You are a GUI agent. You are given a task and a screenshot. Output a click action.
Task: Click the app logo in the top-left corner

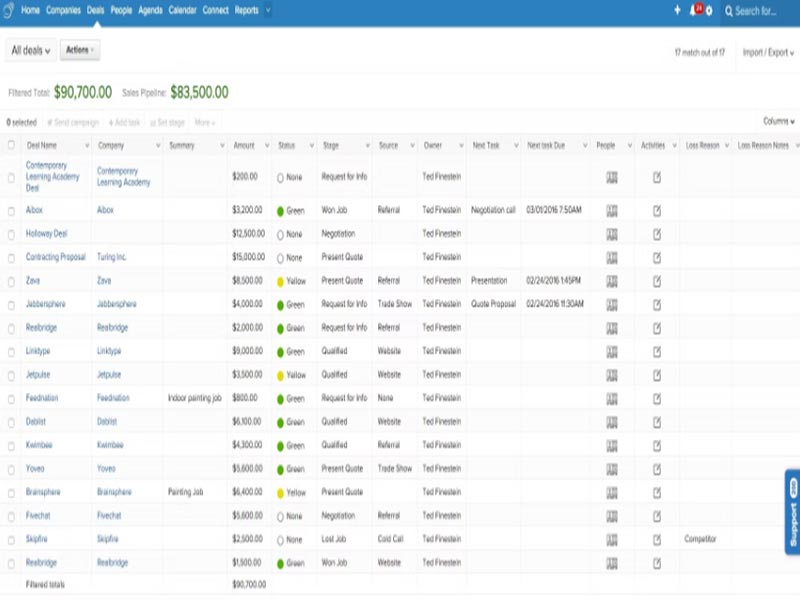(x=9, y=10)
